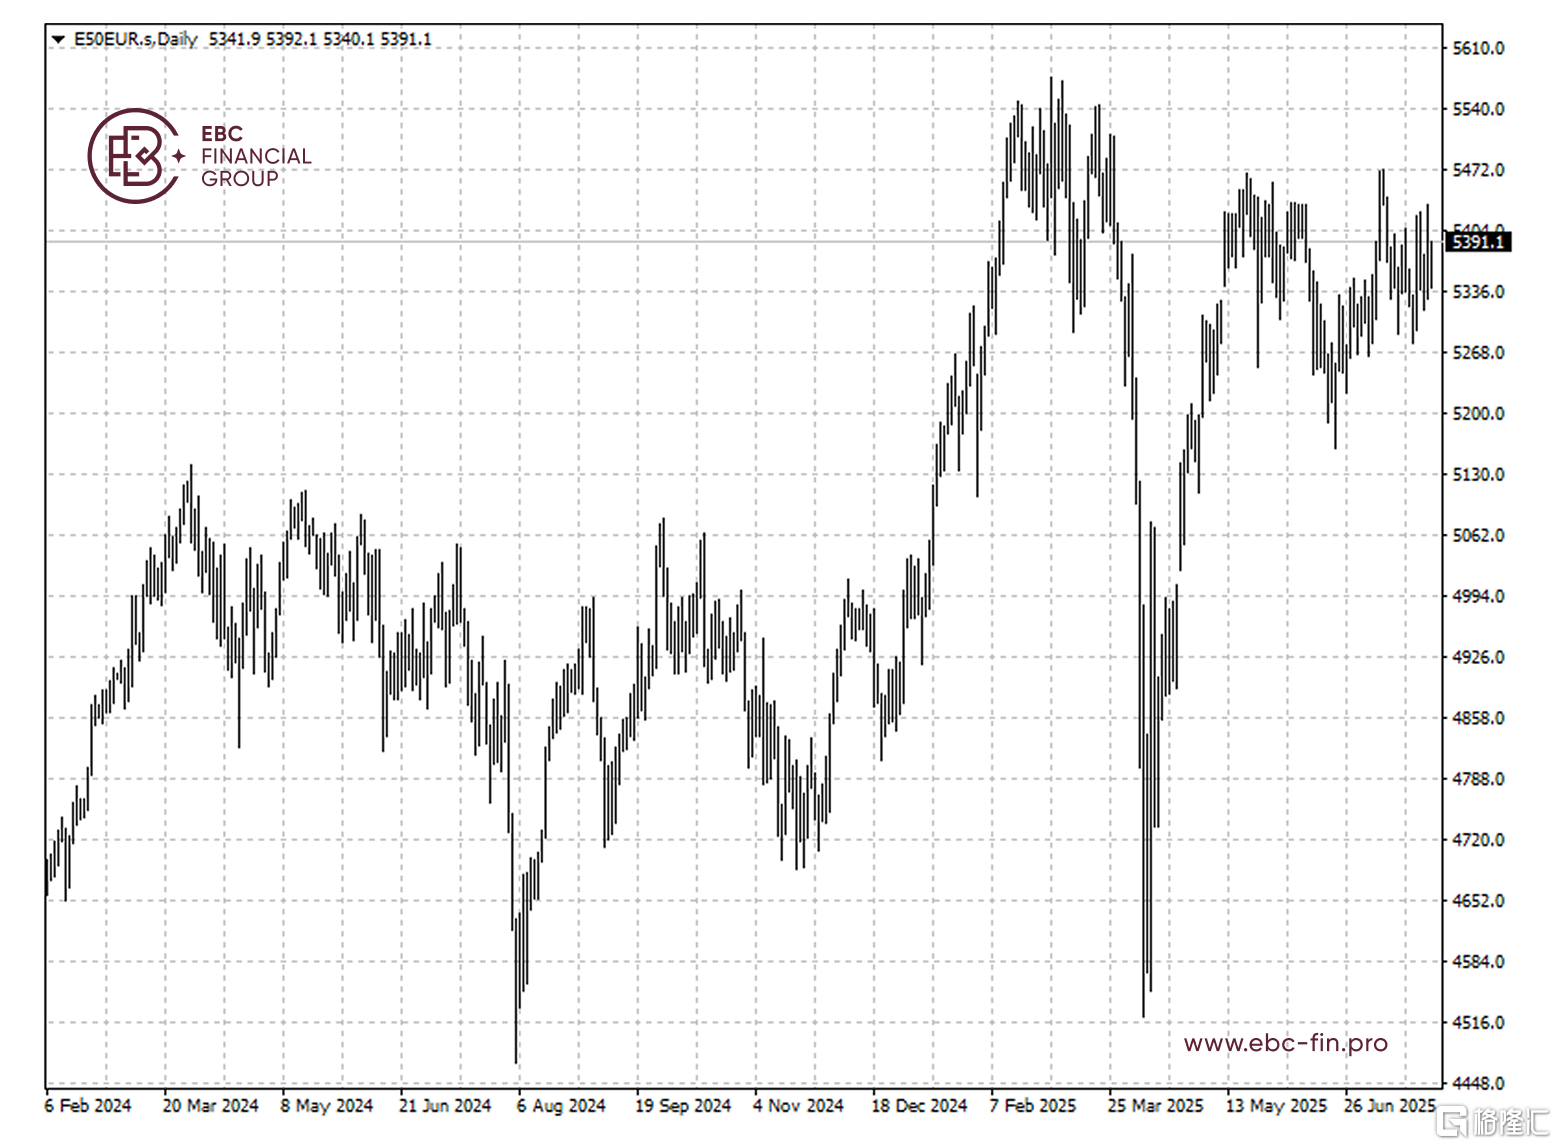
Task: Click the close value 5391.1 in header
Action: pyautogui.click(x=405, y=39)
